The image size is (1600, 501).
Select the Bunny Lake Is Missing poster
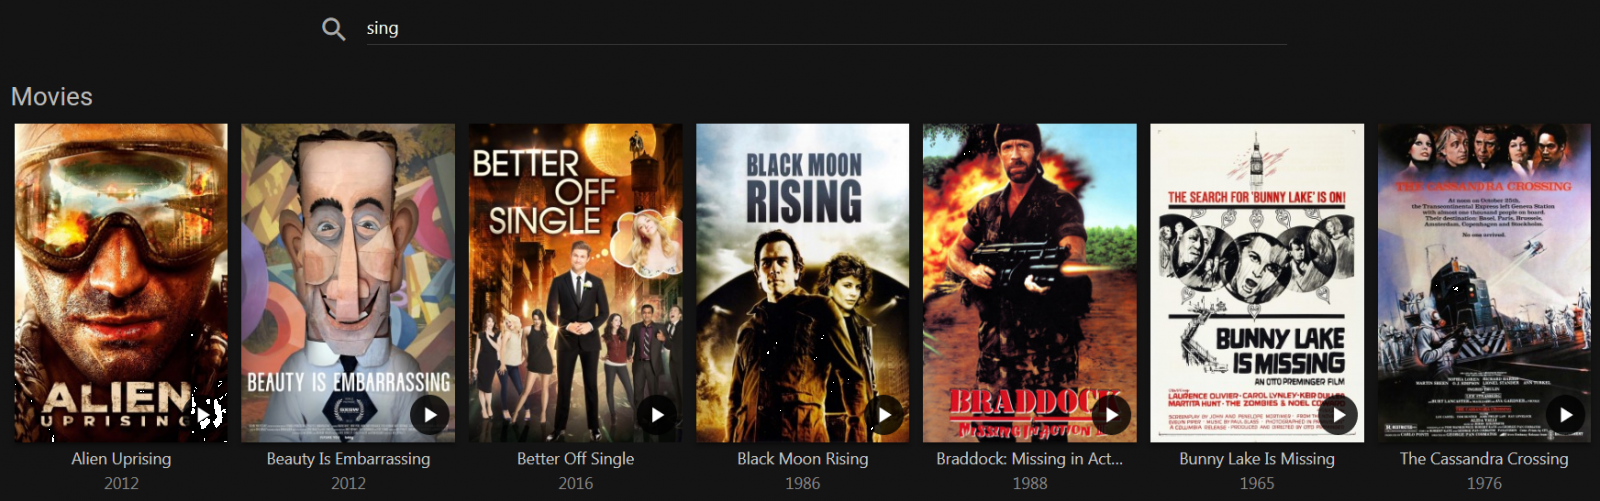tap(1257, 283)
